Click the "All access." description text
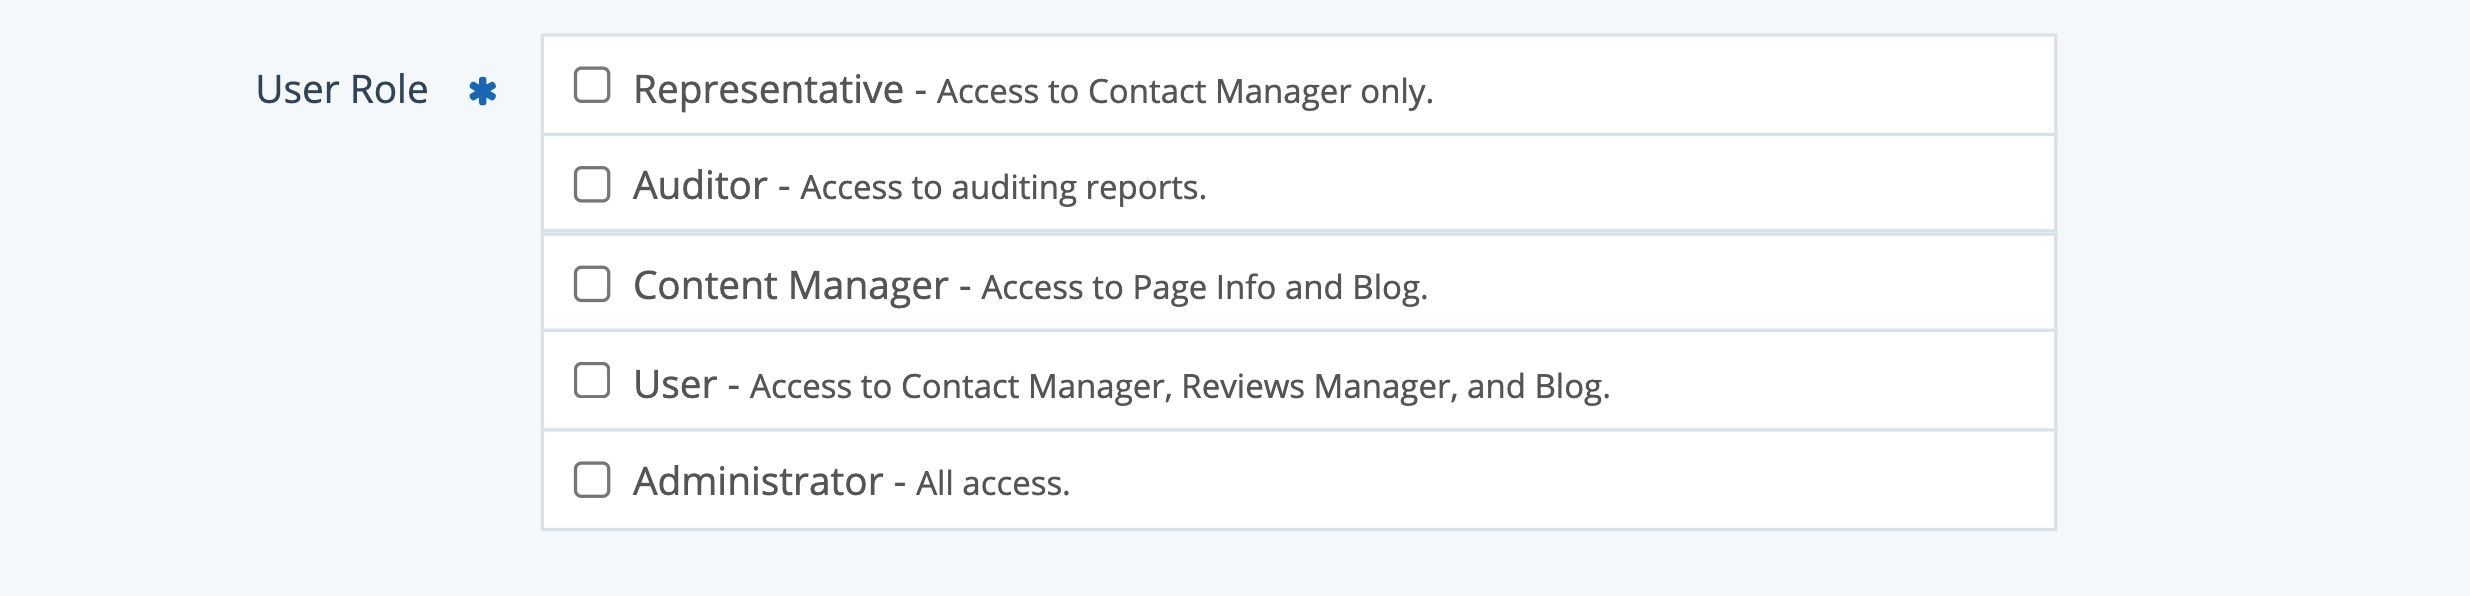This screenshot has height=596, width=2470. pyautogui.click(x=993, y=484)
